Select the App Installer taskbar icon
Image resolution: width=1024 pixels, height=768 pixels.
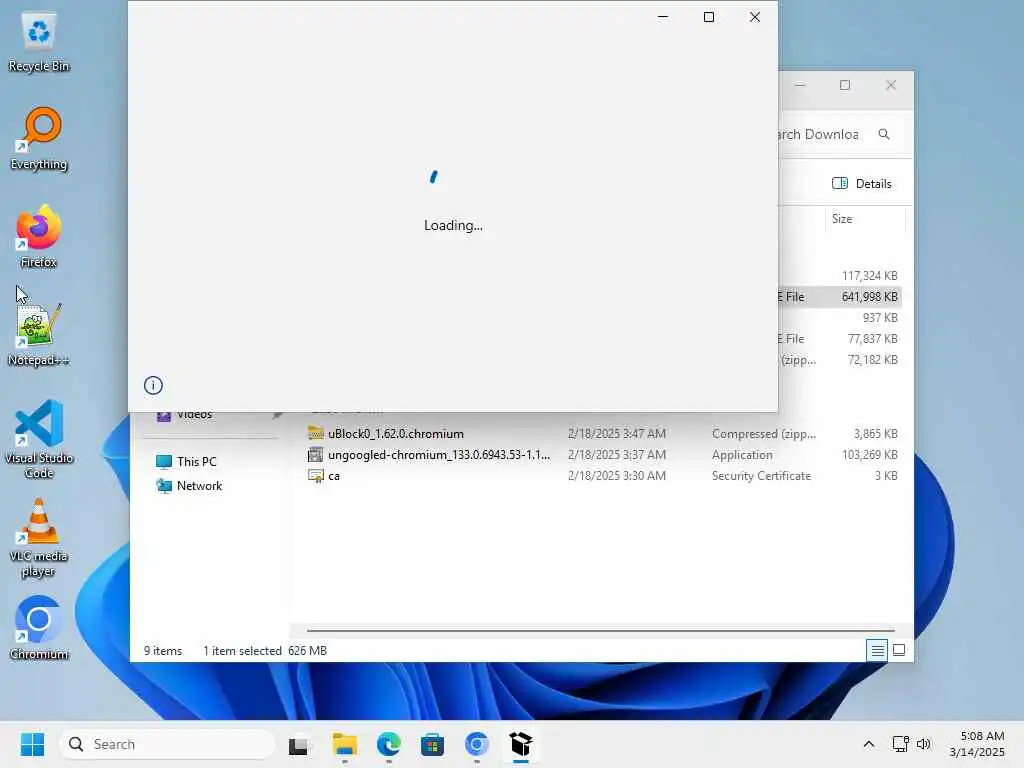point(520,744)
